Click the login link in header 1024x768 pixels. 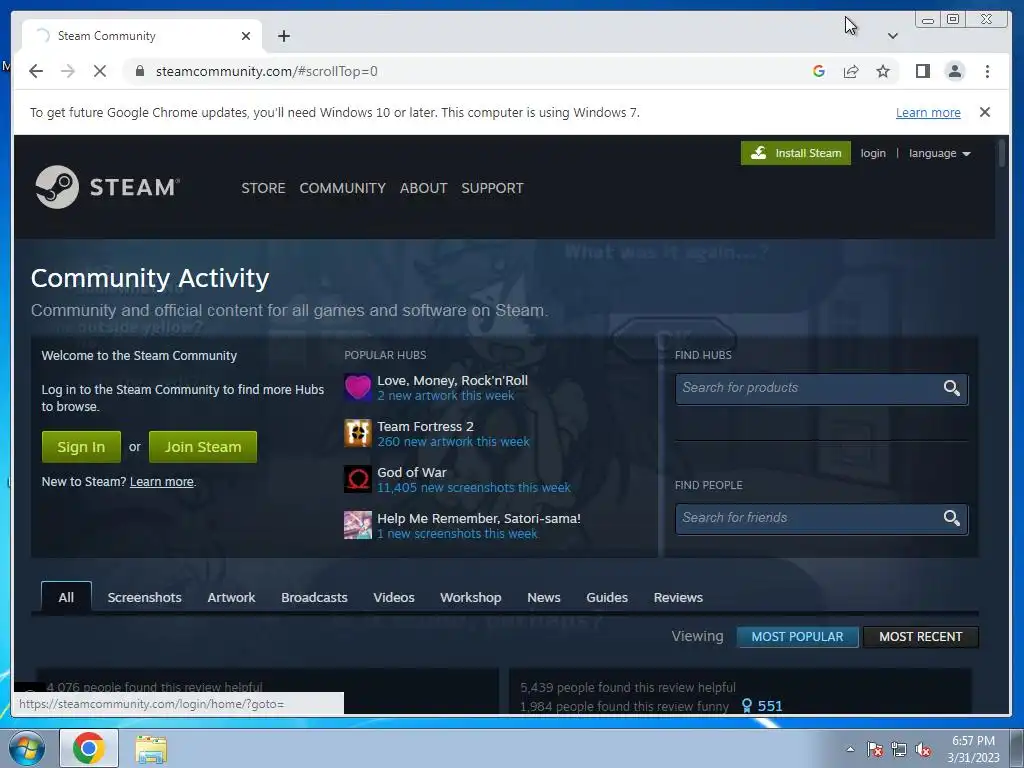pos(873,153)
